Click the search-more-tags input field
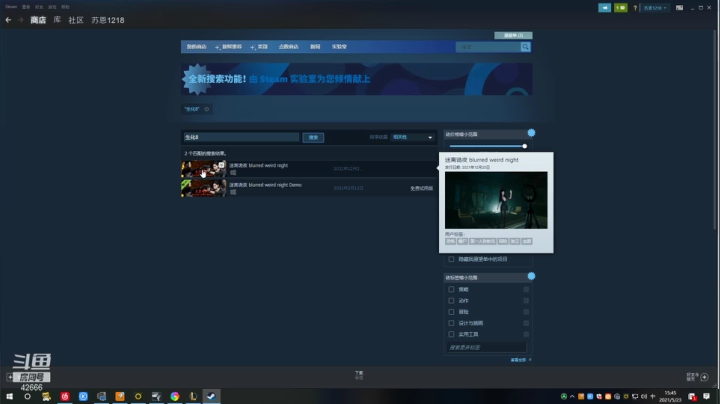This screenshot has width=720, height=404. (486, 348)
